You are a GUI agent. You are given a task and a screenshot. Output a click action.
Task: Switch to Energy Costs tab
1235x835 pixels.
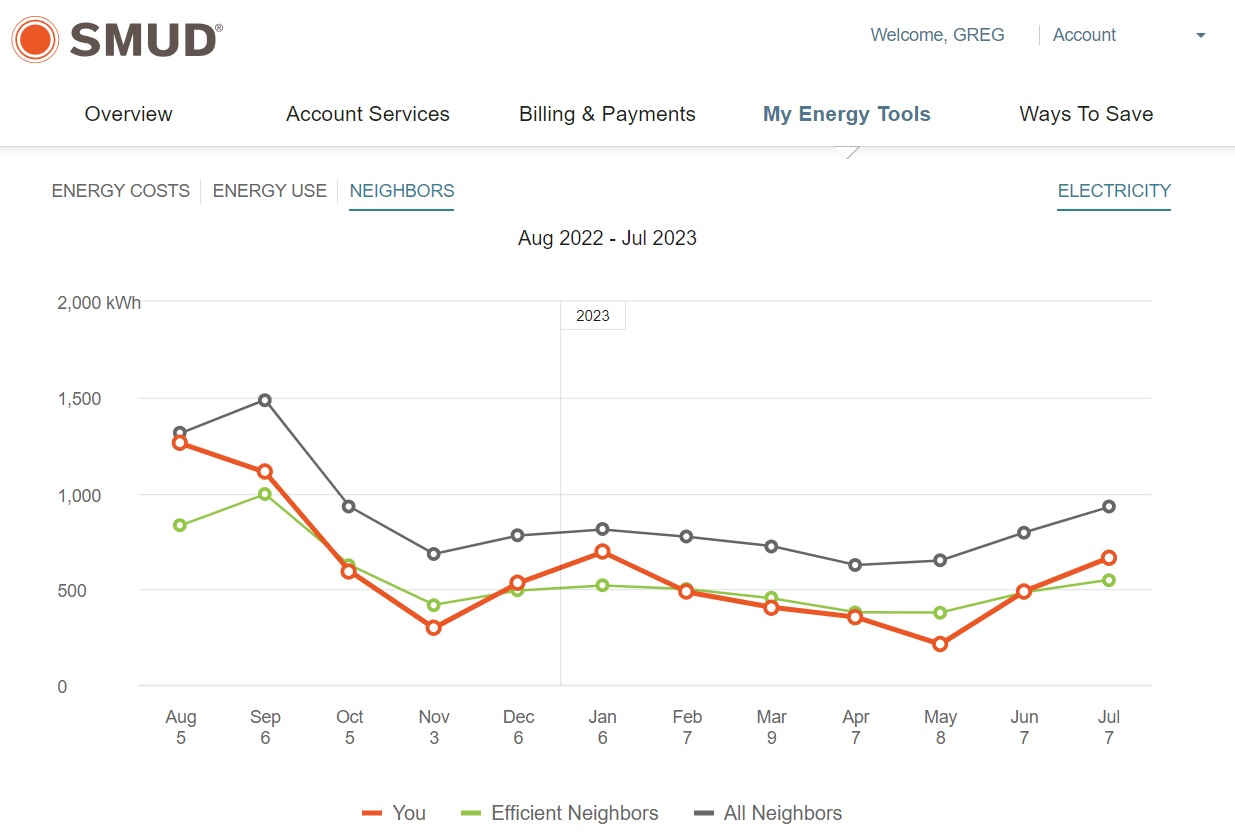pyautogui.click(x=120, y=191)
